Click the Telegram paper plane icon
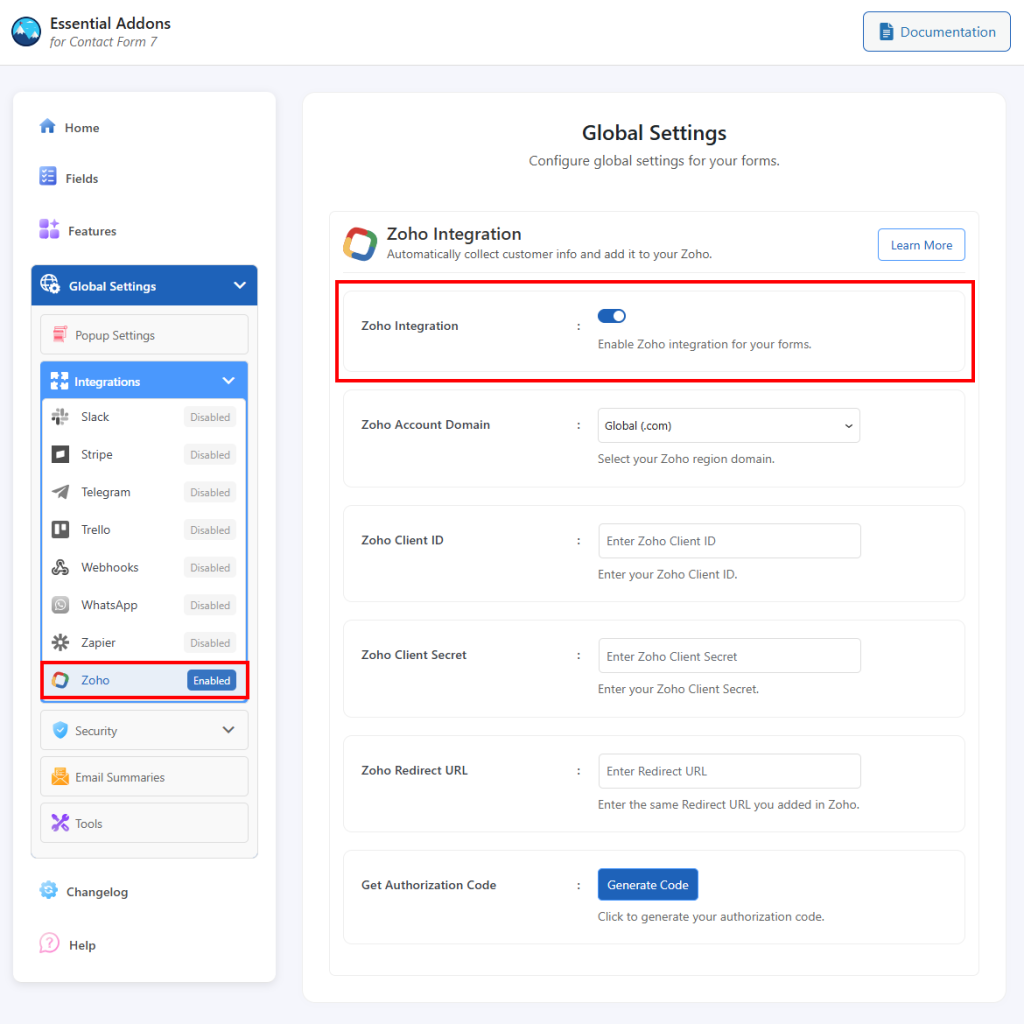Viewport: 1024px width, 1024px height. point(60,492)
